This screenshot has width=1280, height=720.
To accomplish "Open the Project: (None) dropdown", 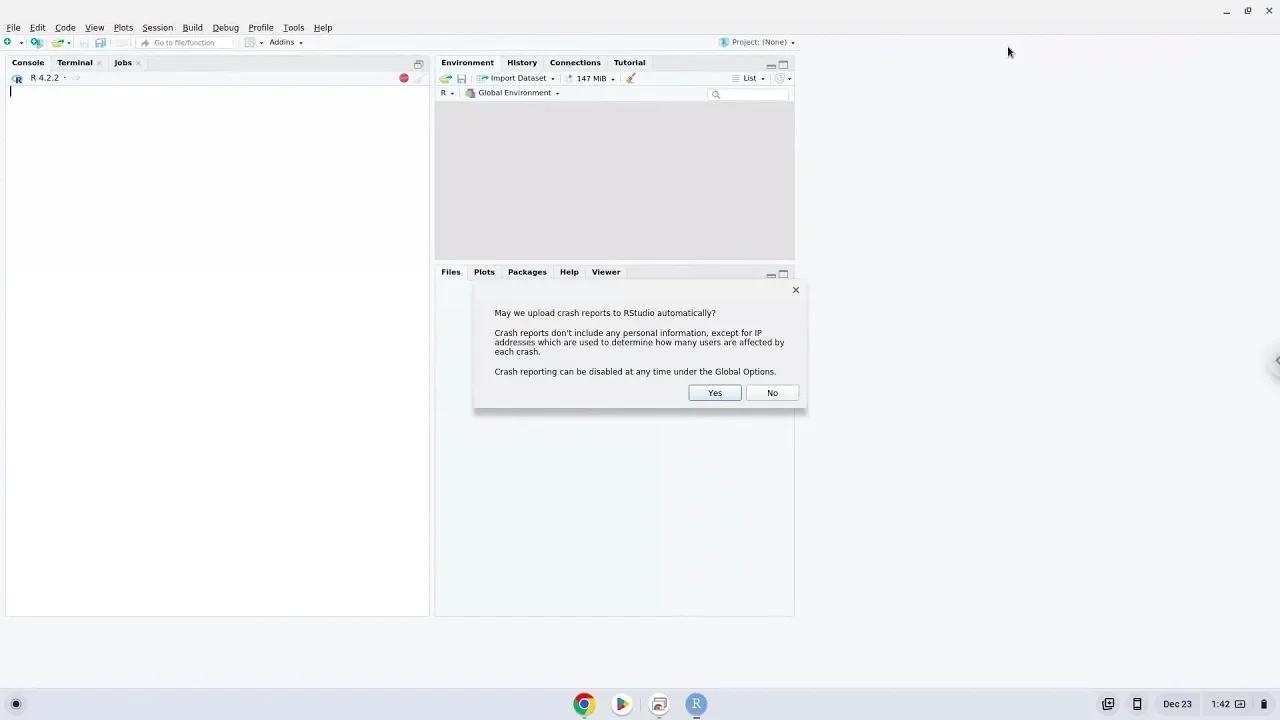I will pyautogui.click(x=760, y=42).
